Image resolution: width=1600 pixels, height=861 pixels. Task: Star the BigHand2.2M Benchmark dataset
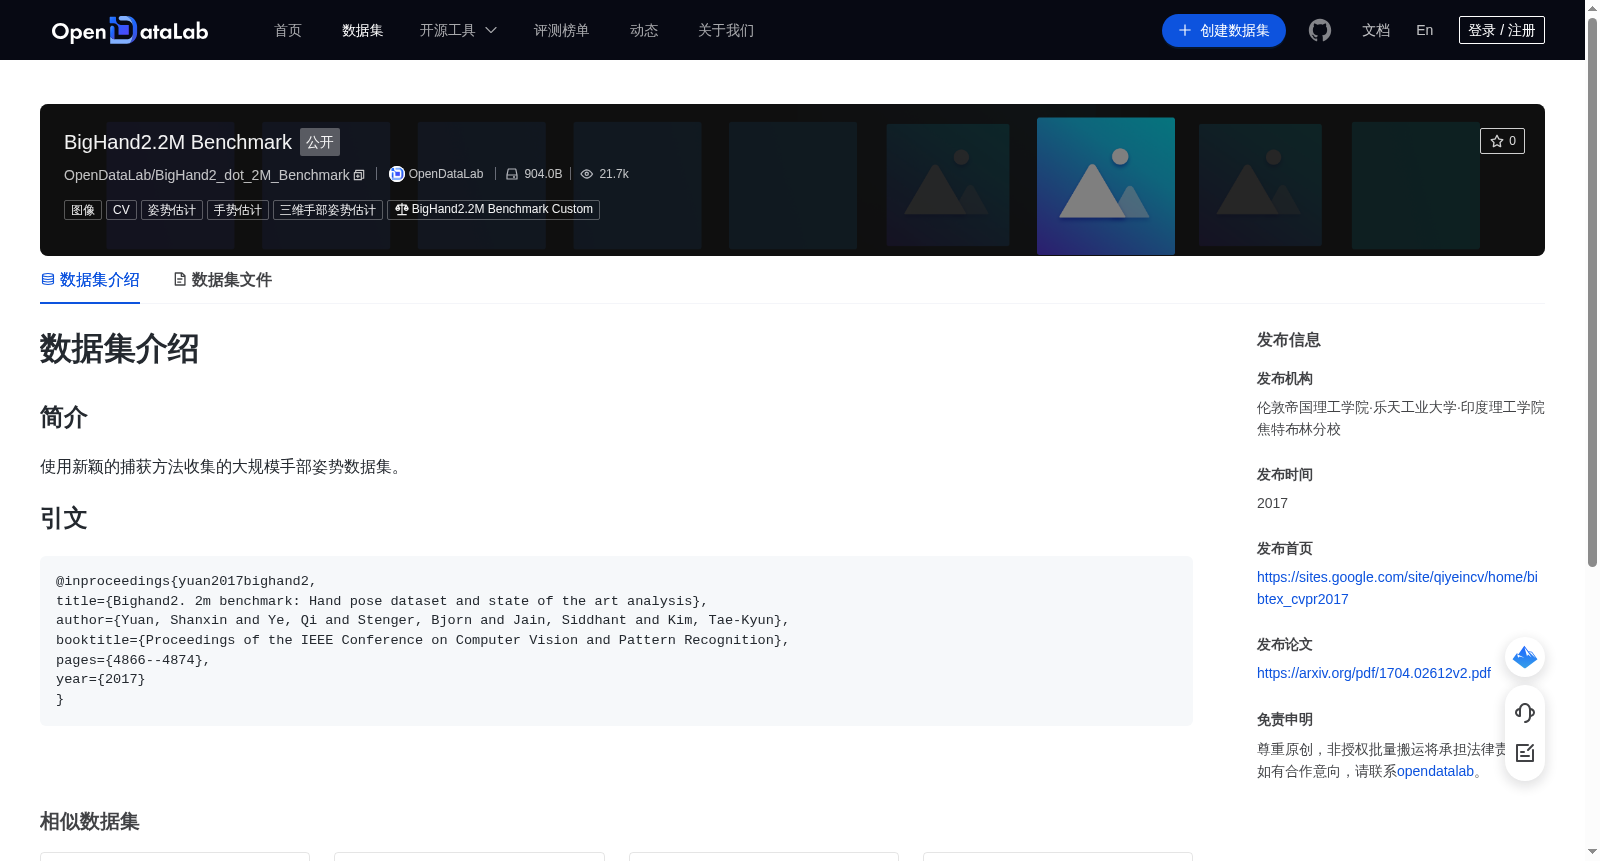click(1502, 141)
